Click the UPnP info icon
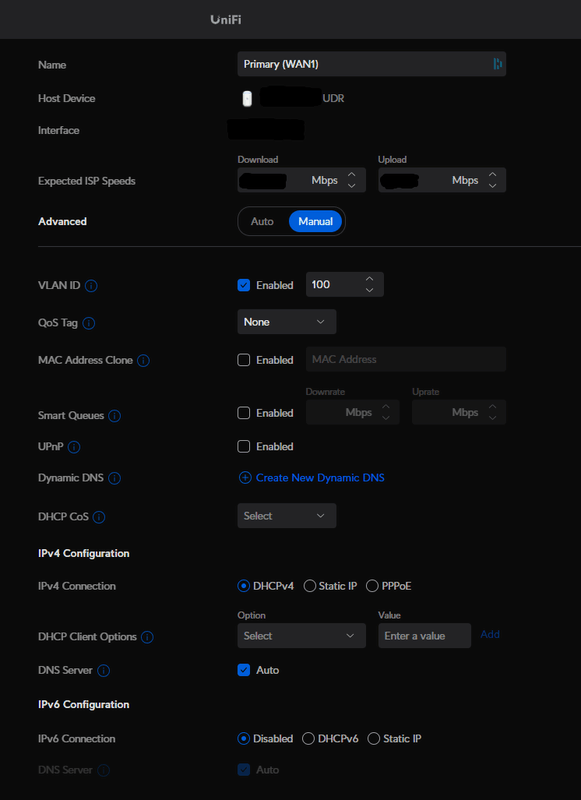Image resolution: width=581 pixels, height=800 pixels. [74, 447]
